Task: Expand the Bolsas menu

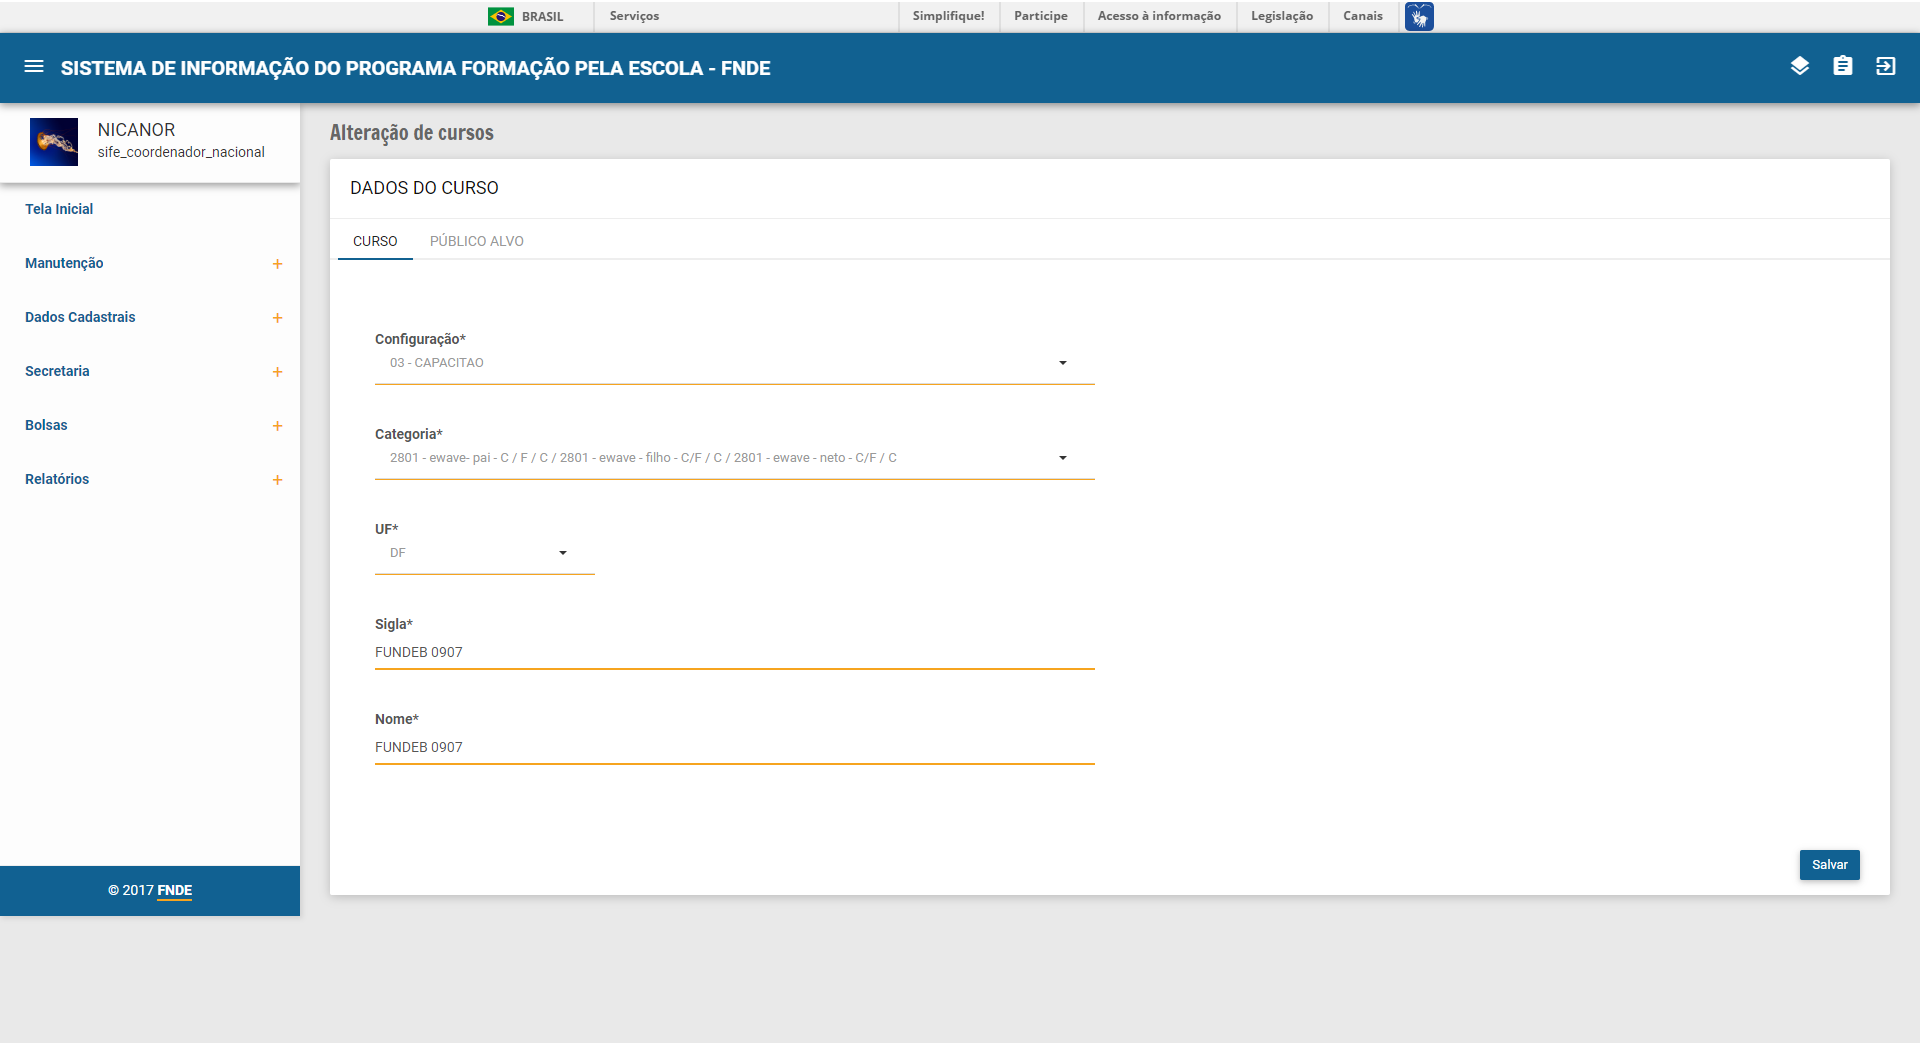Action: 277,426
